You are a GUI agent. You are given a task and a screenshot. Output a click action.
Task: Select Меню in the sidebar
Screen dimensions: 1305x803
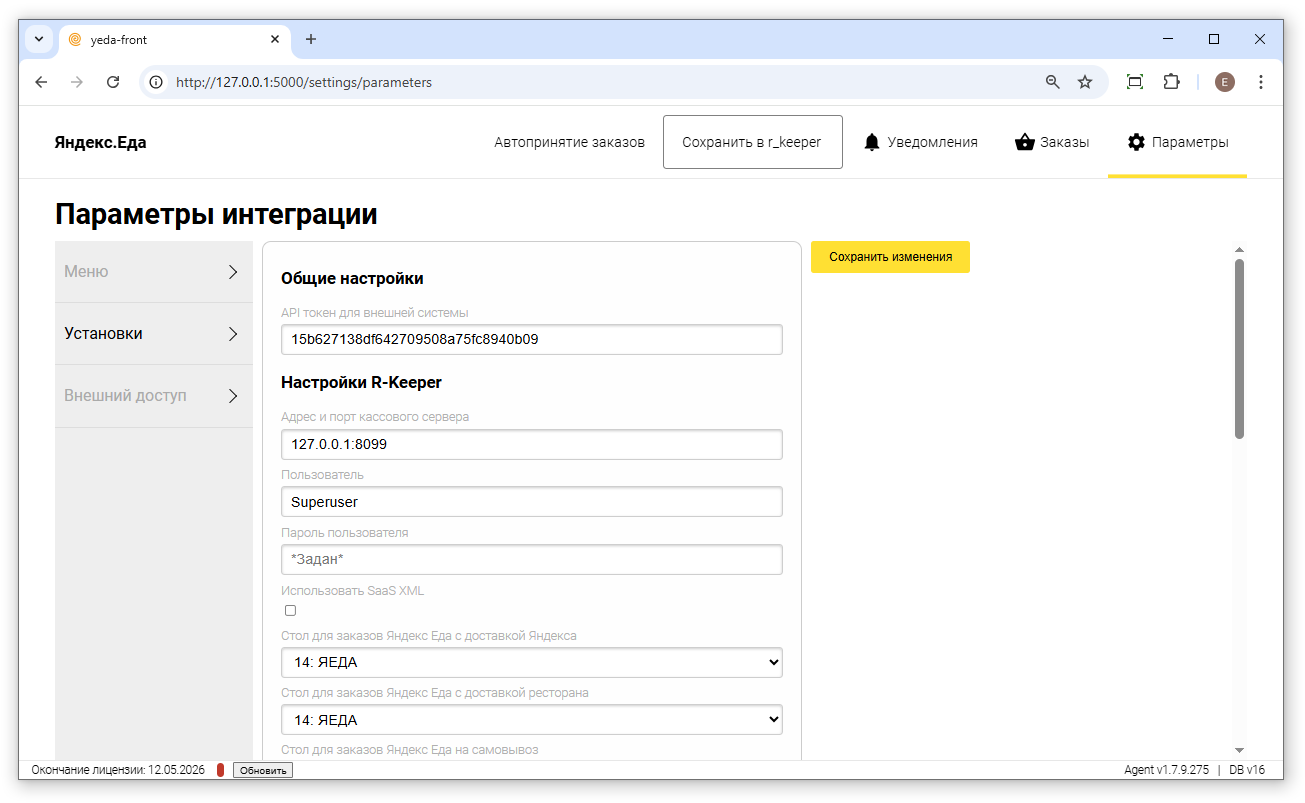154,272
